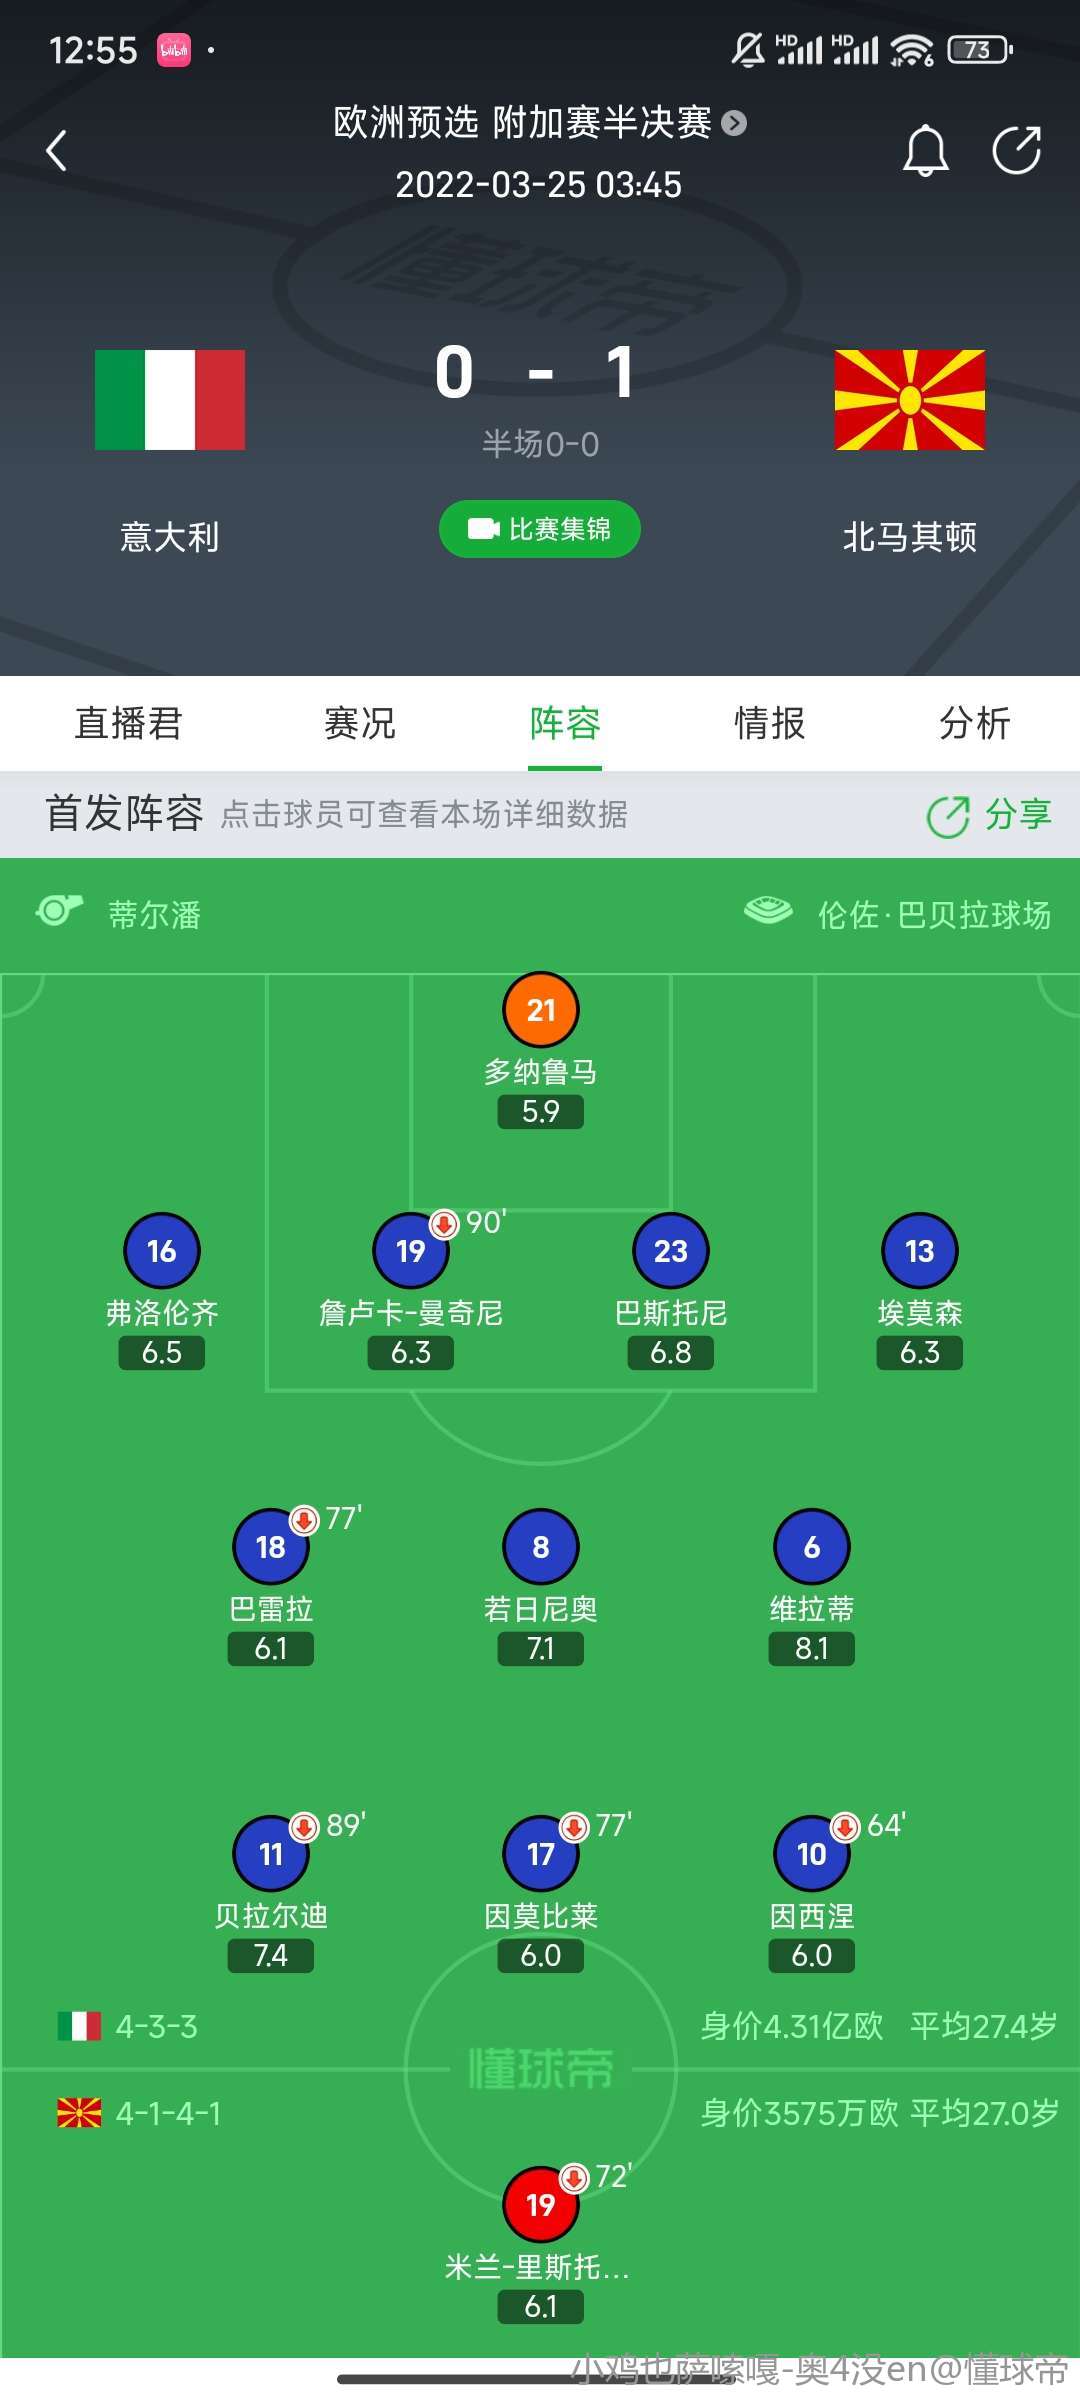The height and width of the screenshot is (2400, 1080).
Task: Toggle the match notification bell
Action: 926,151
